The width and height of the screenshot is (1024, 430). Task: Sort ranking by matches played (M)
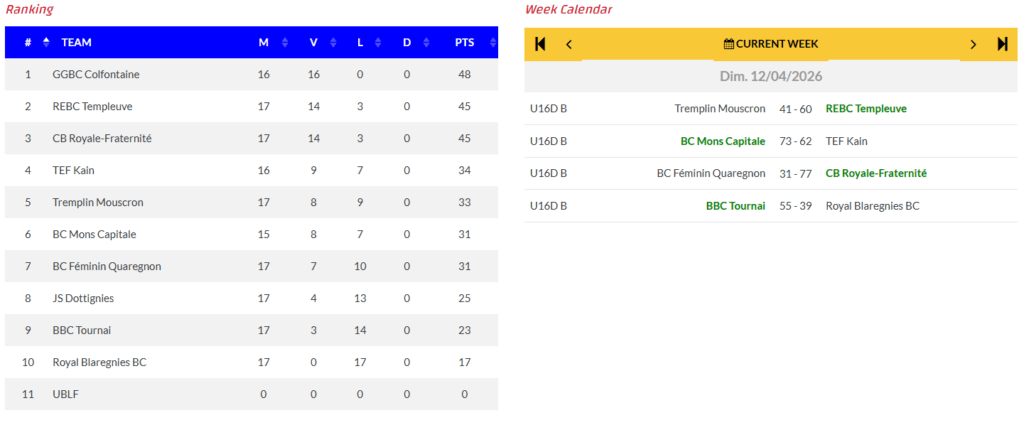(x=264, y=43)
